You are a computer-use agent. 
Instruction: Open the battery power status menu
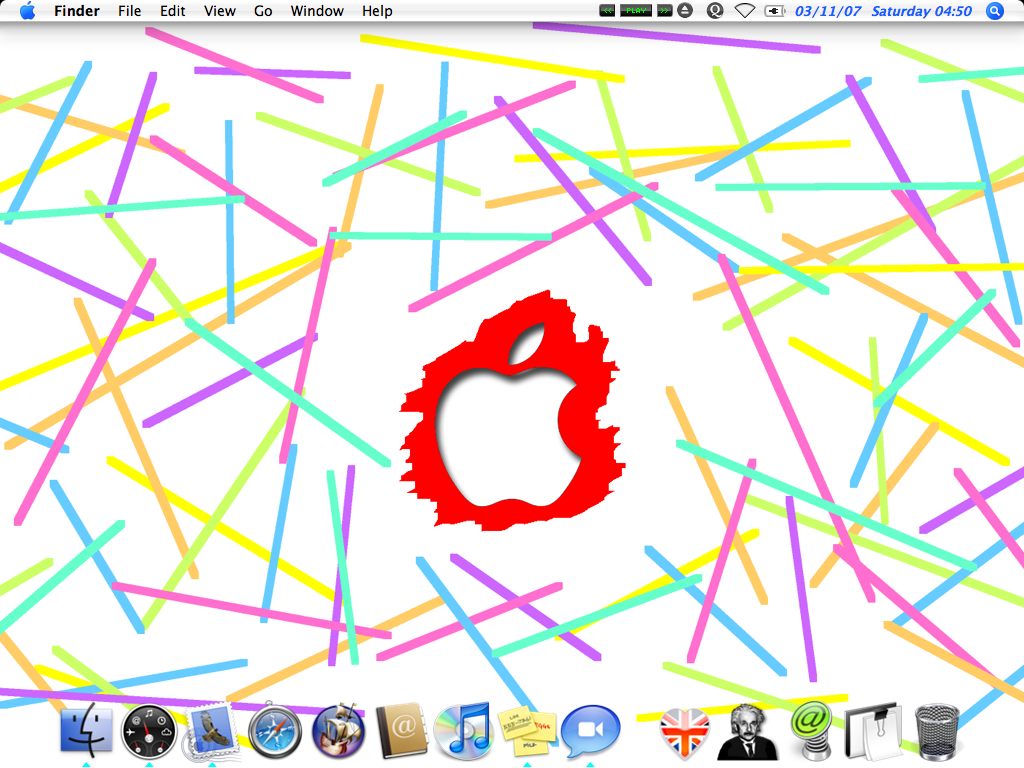pyautogui.click(x=775, y=10)
